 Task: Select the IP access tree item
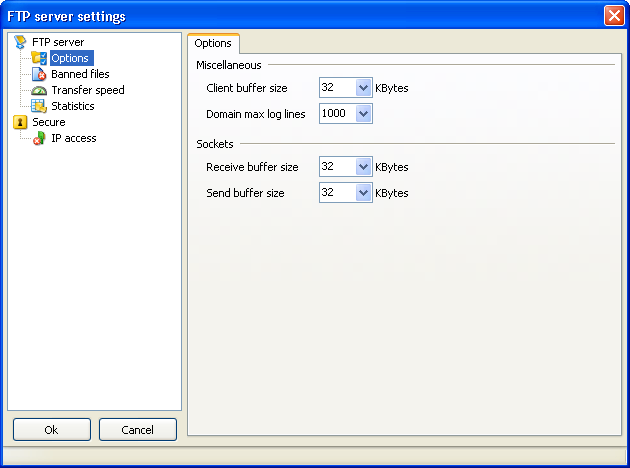tap(74, 138)
